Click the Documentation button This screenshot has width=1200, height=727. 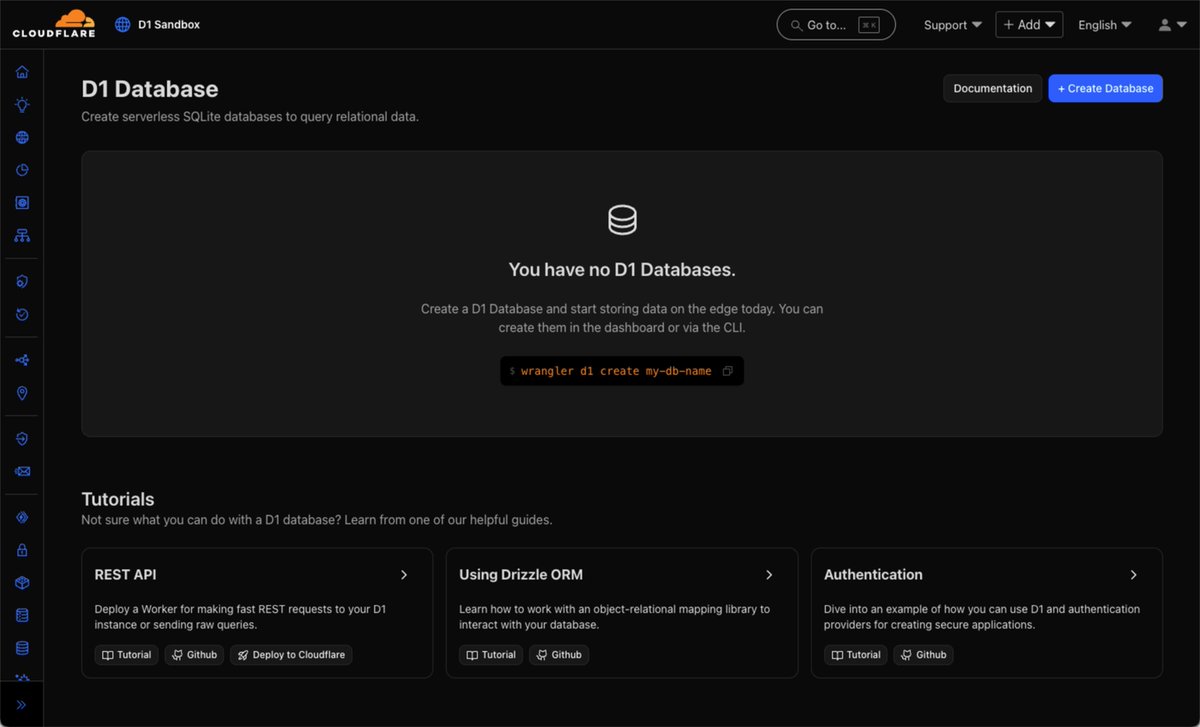(993, 88)
